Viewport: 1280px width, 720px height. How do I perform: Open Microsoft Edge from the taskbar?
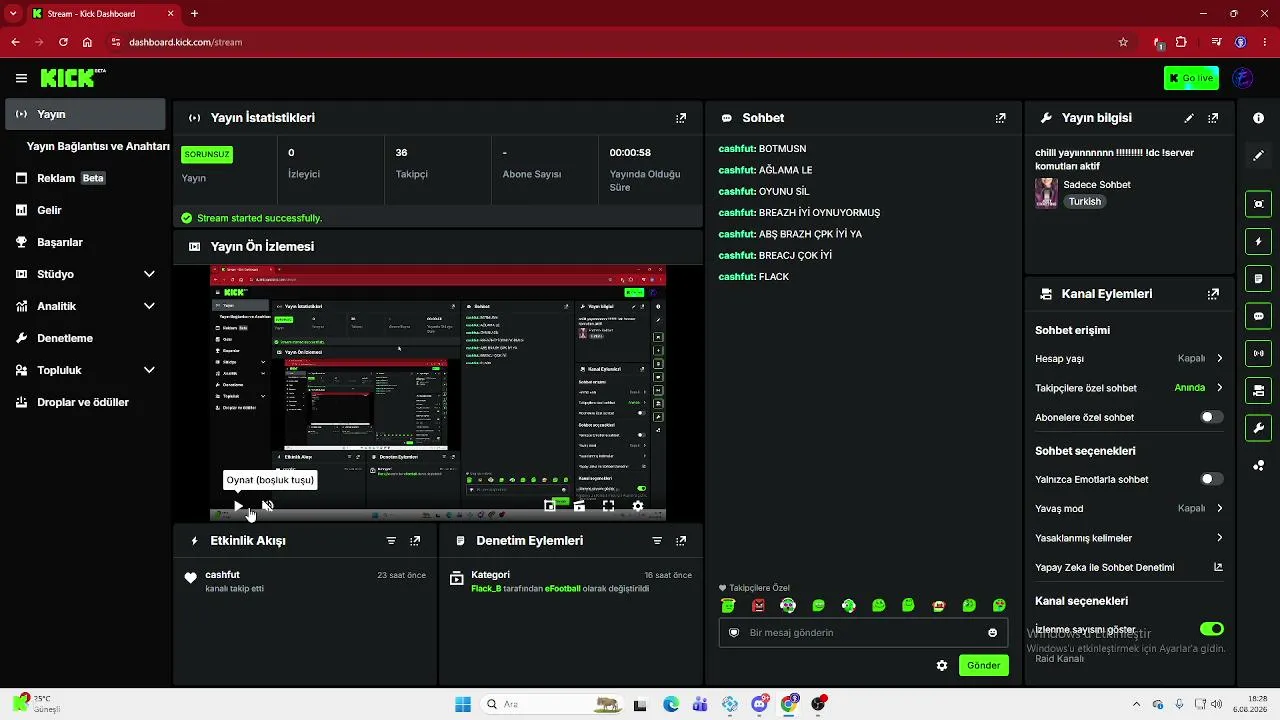tap(671, 704)
